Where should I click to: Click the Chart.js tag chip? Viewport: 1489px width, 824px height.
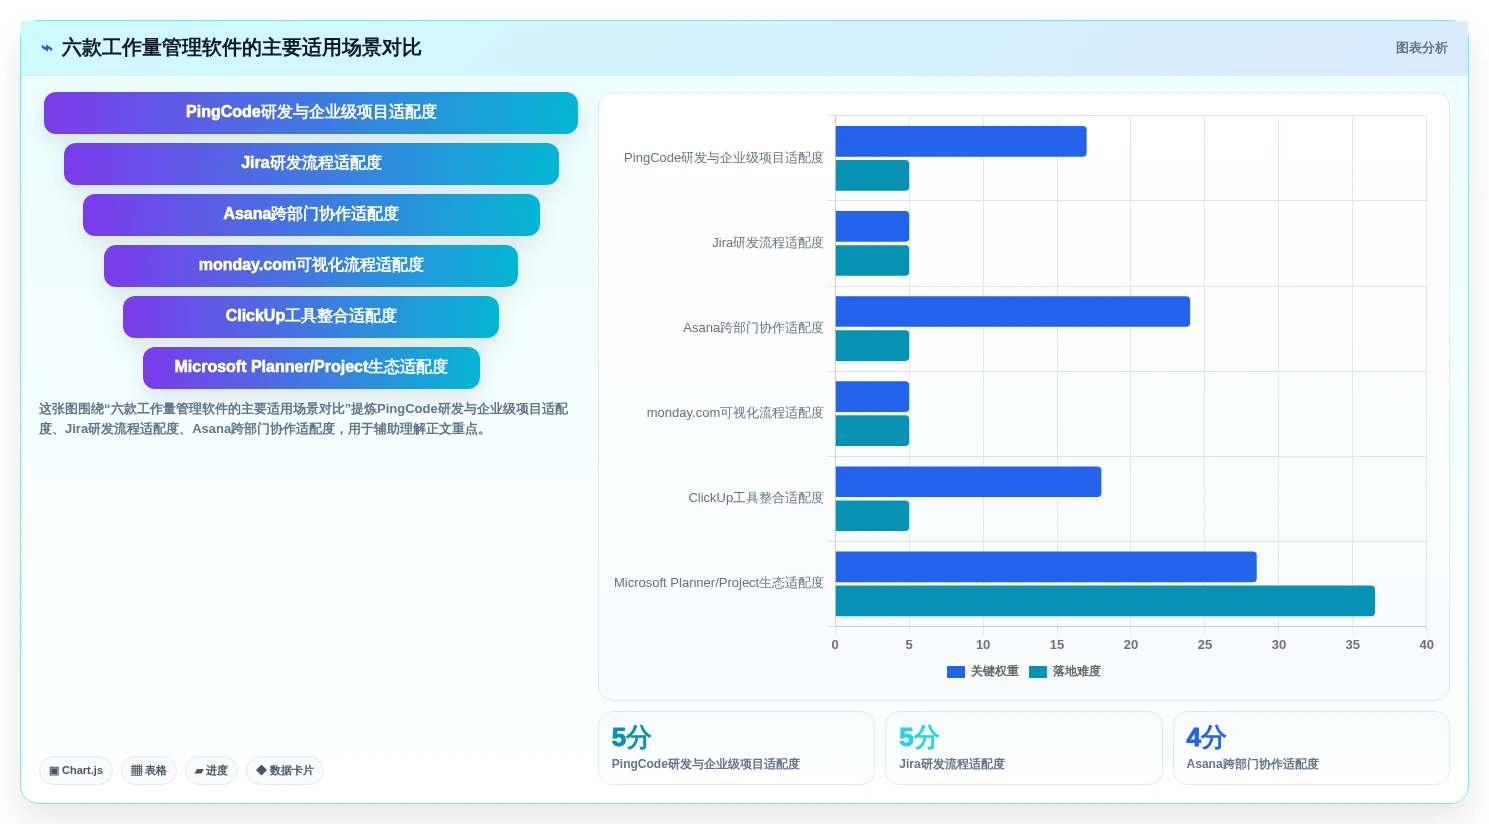(x=76, y=771)
